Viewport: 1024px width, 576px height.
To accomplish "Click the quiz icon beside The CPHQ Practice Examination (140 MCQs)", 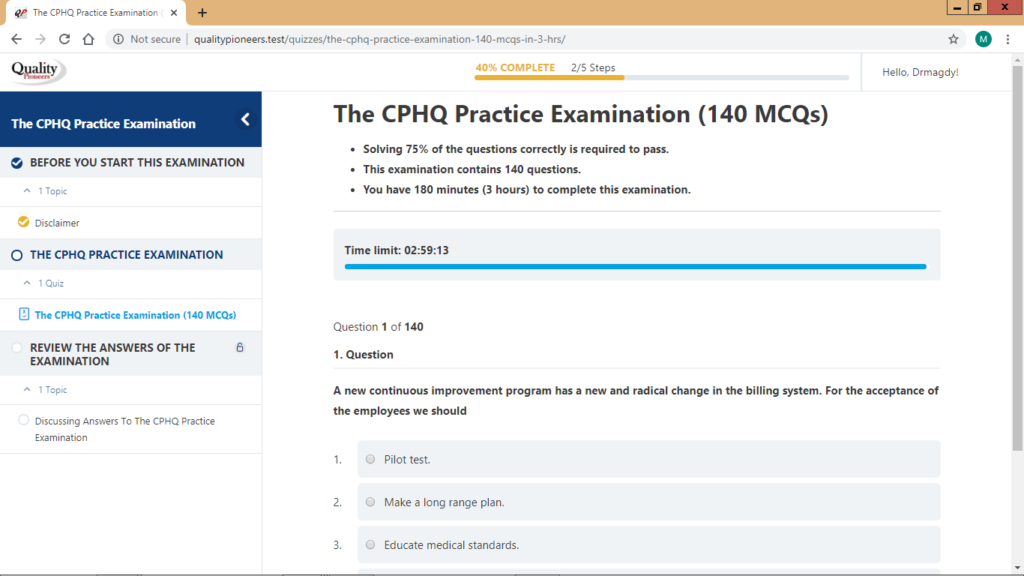I will pos(22,314).
